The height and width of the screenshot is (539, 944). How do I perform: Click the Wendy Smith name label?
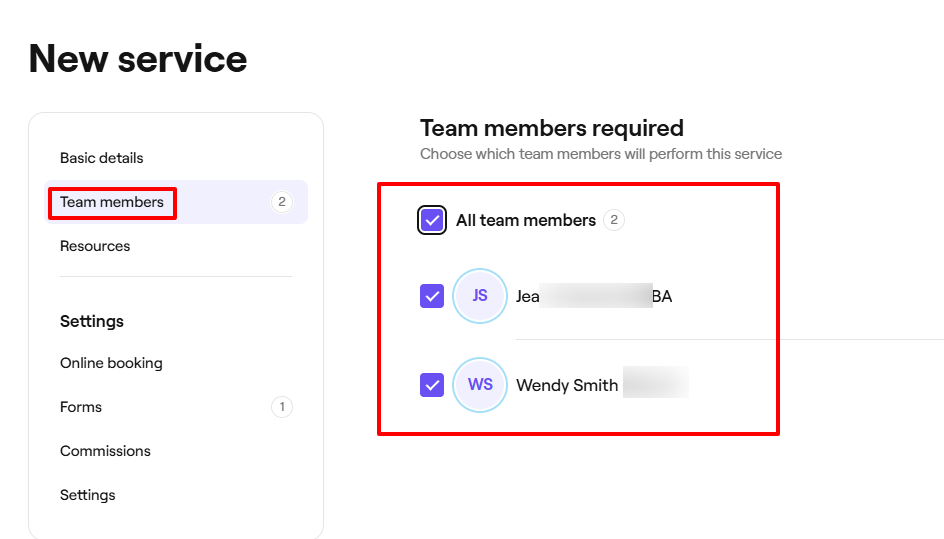click(x=567, y=385)
